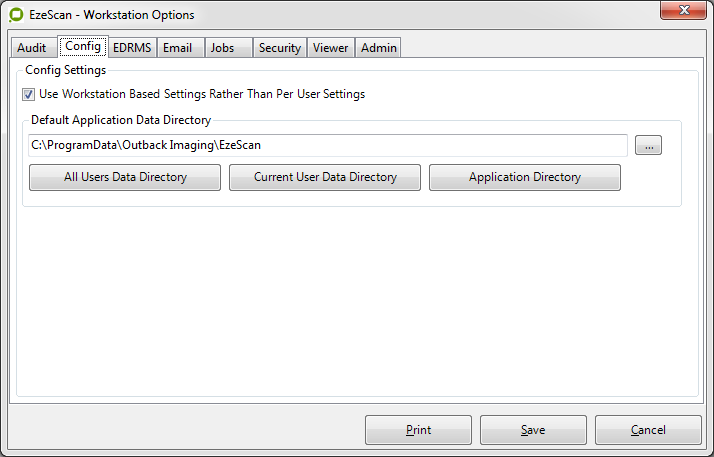Show the Viewer tab
This screenshot has height=457, width=714.
330,48
